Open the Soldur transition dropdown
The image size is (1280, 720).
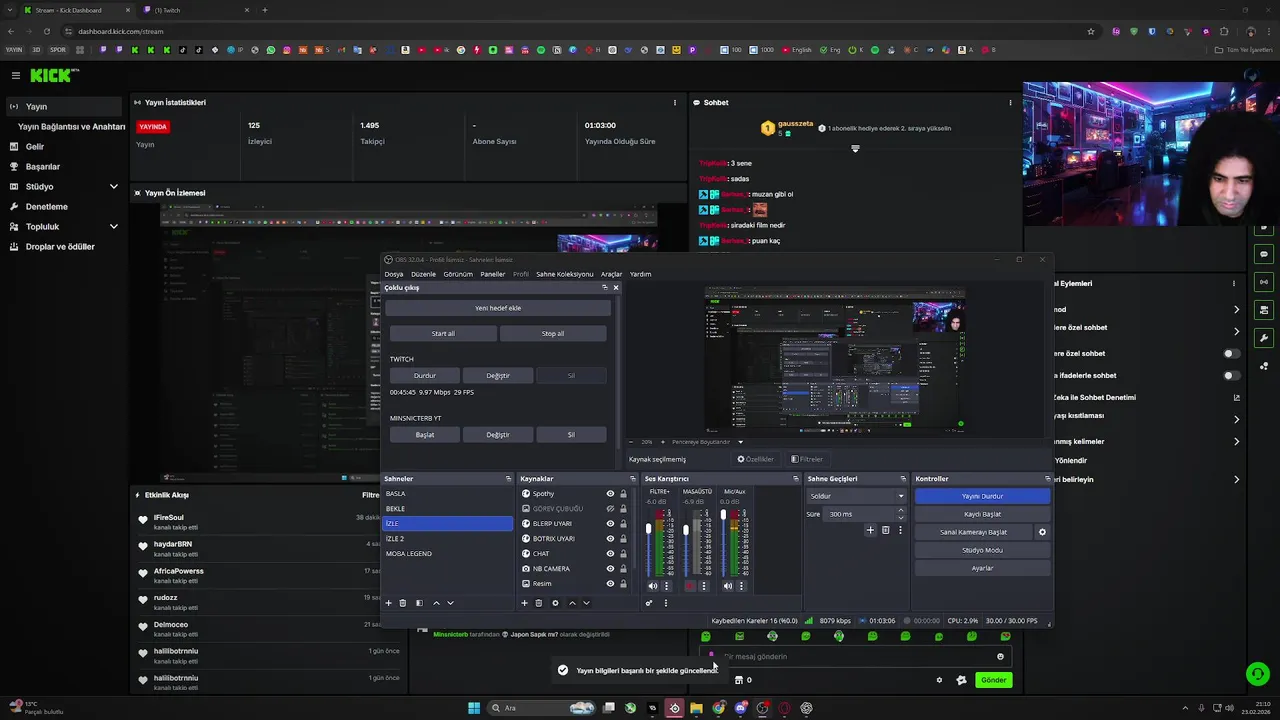click(856, 496)
